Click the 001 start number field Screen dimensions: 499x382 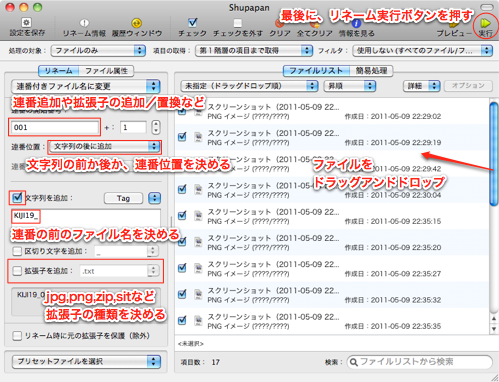(x=55, y=127)
